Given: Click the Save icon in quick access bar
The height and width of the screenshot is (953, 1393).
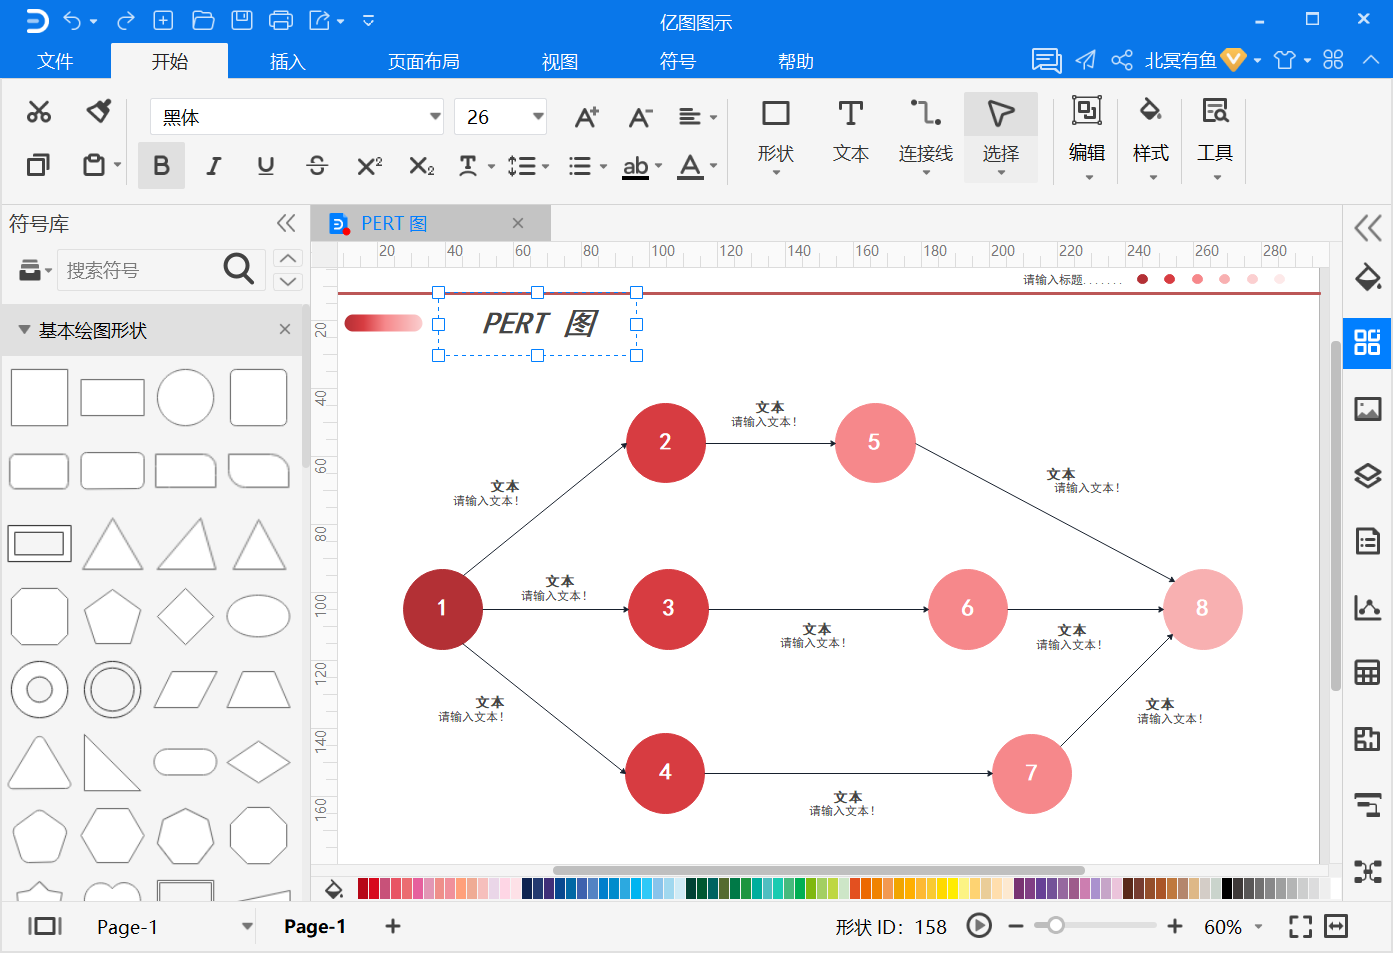Looking at the screenshot, I should (241, 20).
